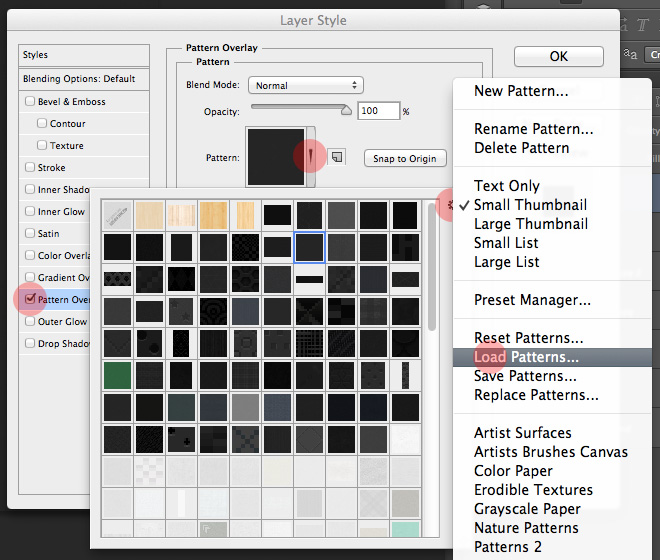
Task: Open pattern picker dropdown arrow
Action: (311, 157)
